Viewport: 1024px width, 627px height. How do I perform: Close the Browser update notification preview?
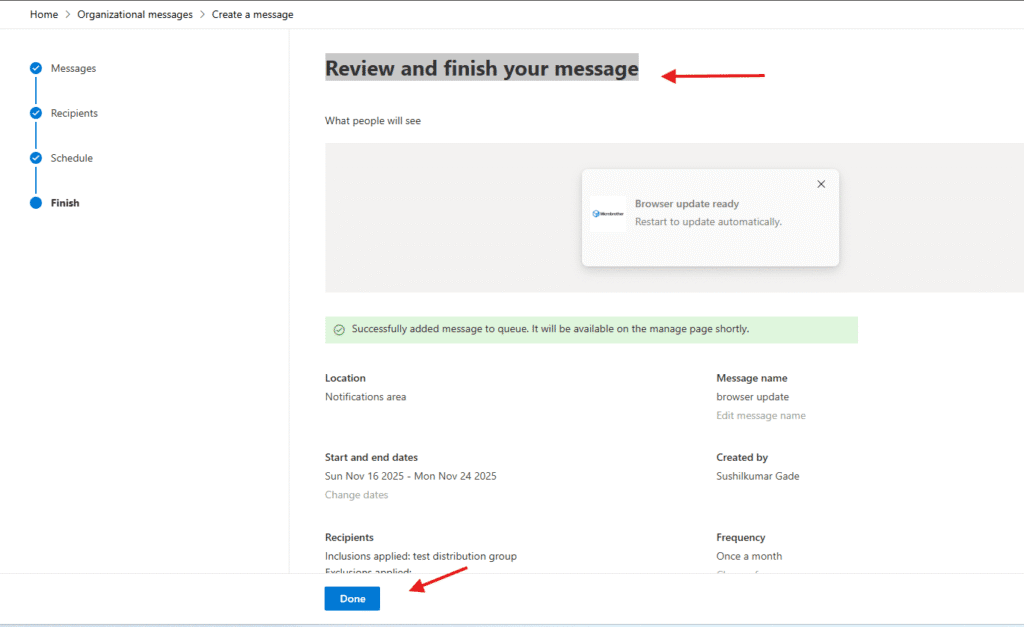[821, 184]
